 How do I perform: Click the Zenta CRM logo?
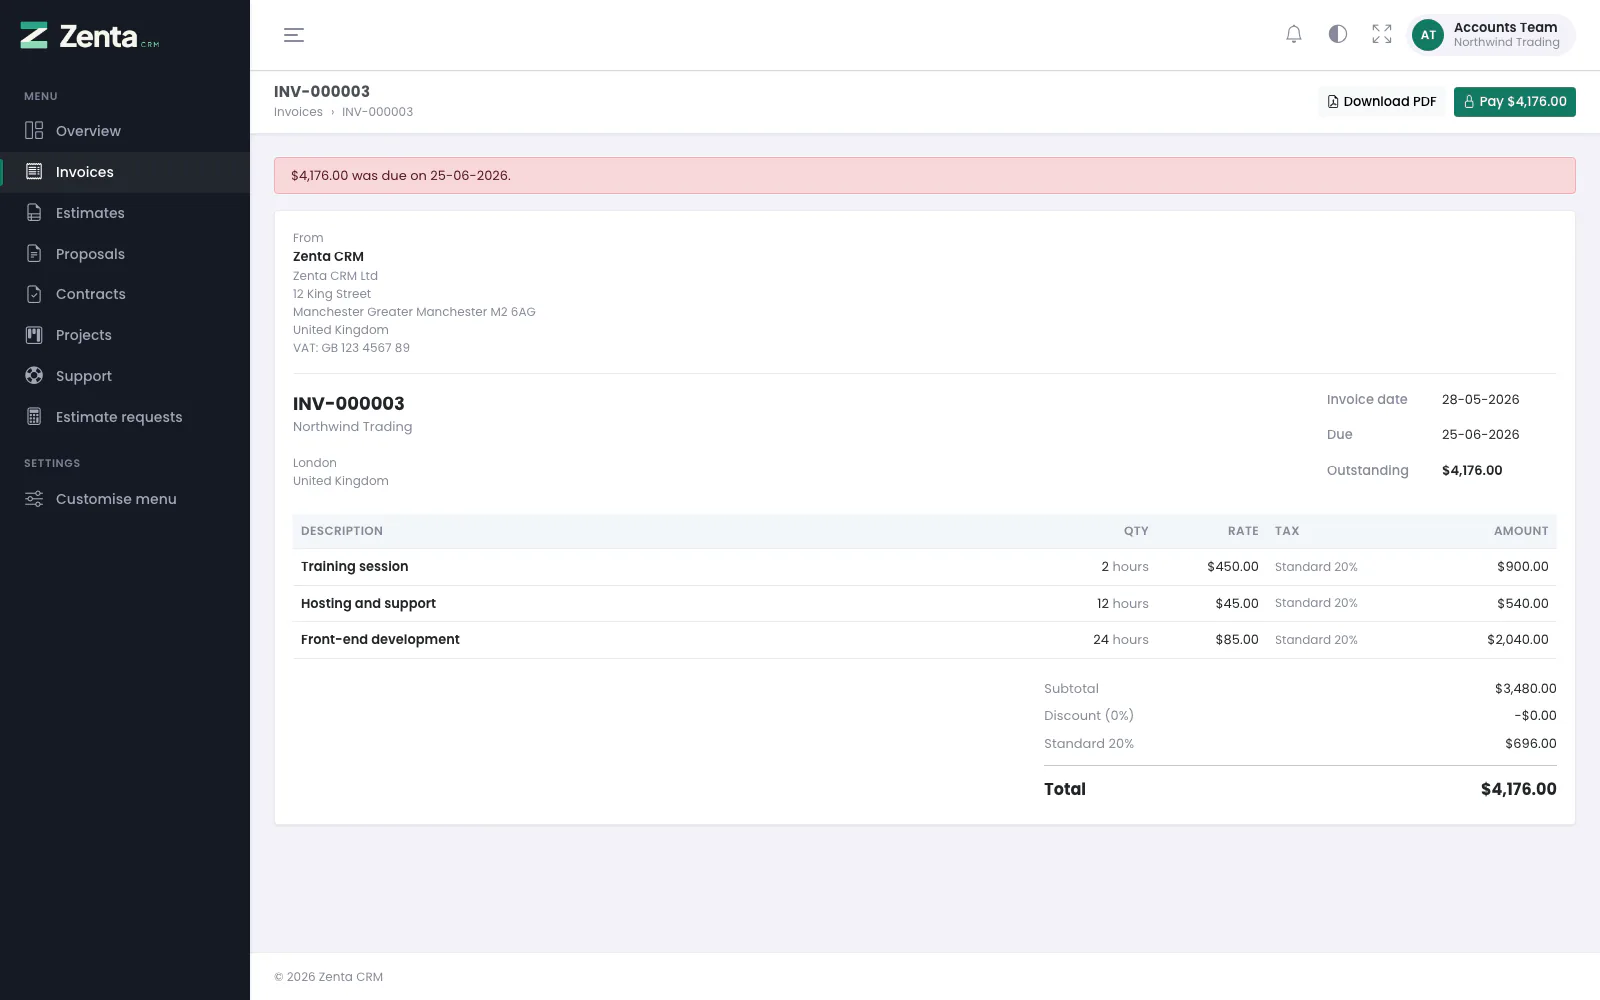pos(90,36)
